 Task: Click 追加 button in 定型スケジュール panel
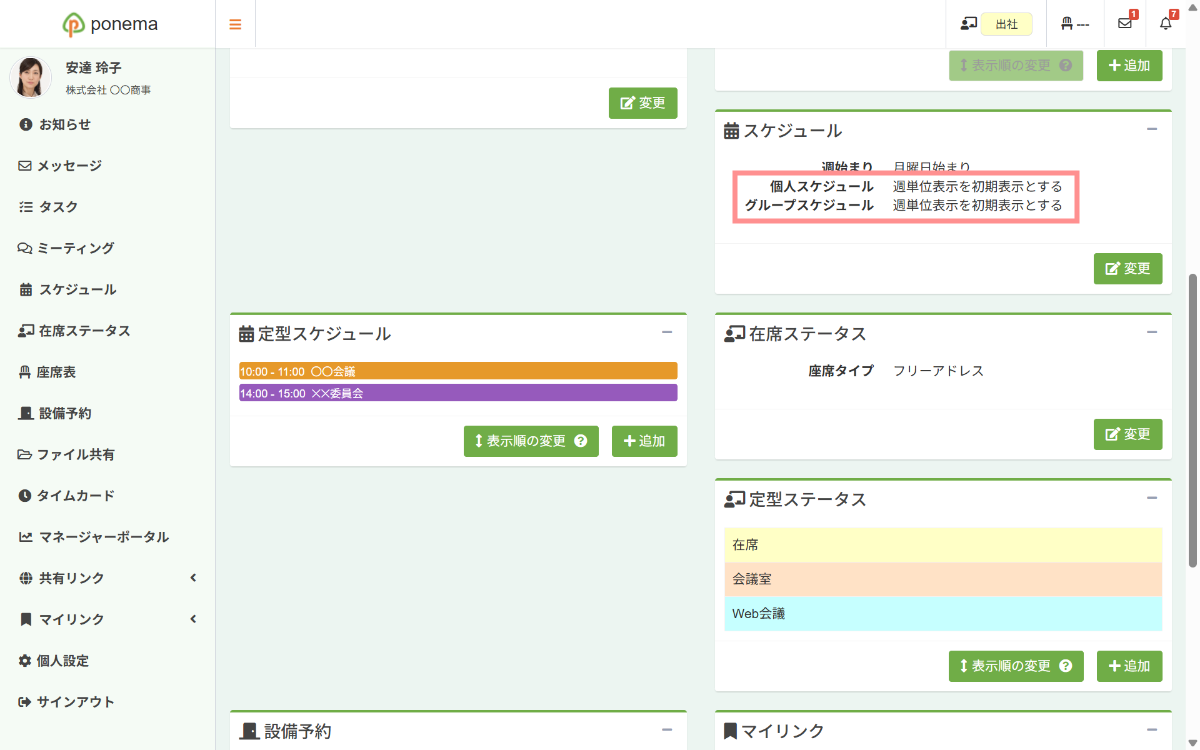tap(645, 441)
